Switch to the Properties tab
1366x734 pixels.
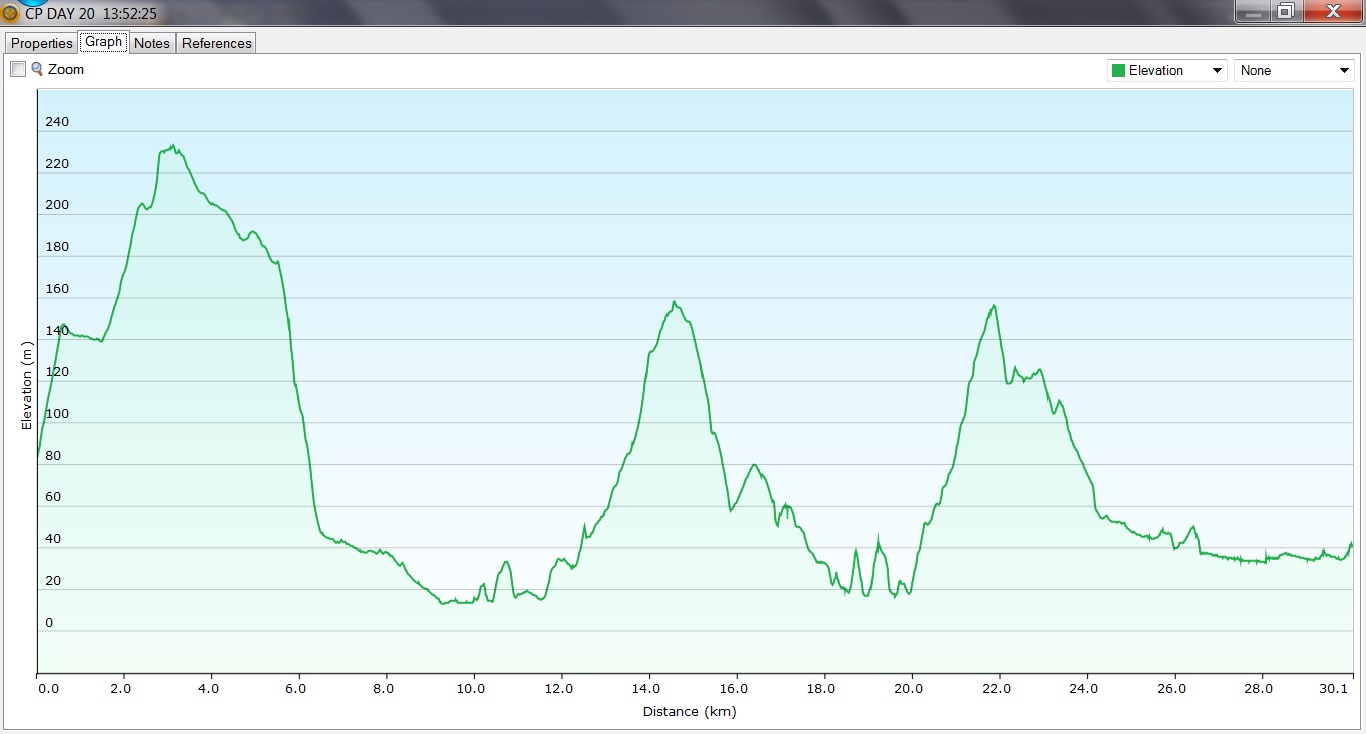(x=42, y=43)
